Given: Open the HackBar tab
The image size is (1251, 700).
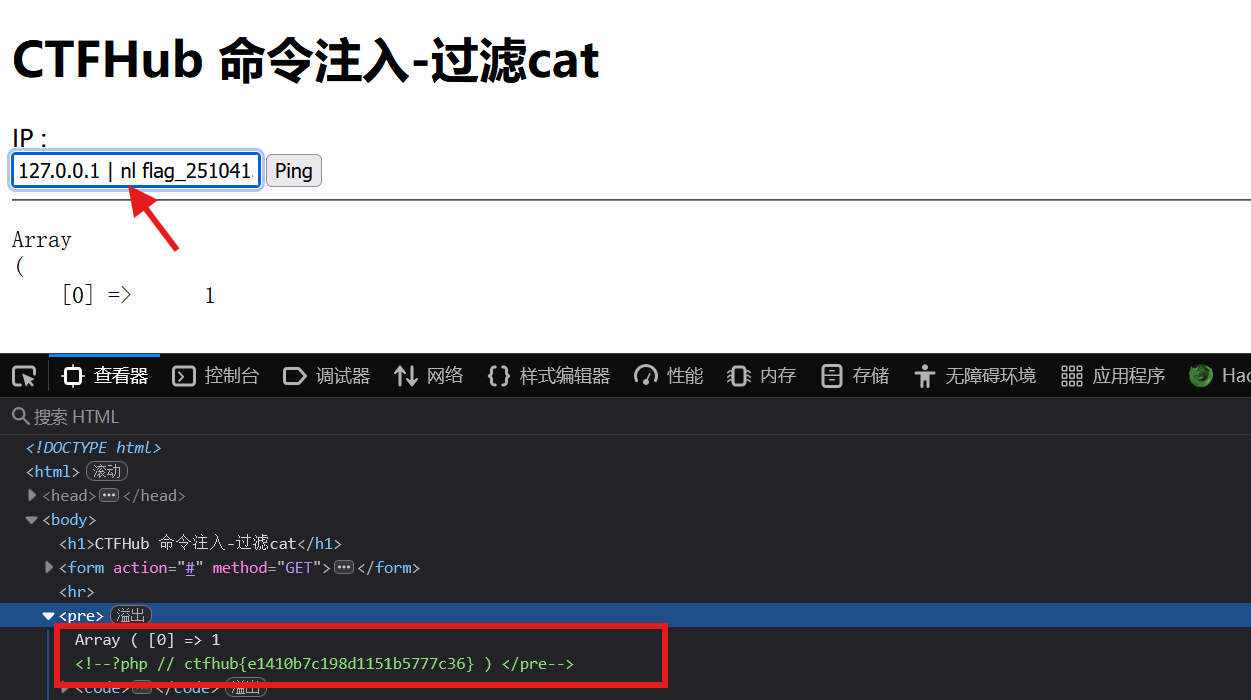Looking at the screenshot, I should [1219, 376].
